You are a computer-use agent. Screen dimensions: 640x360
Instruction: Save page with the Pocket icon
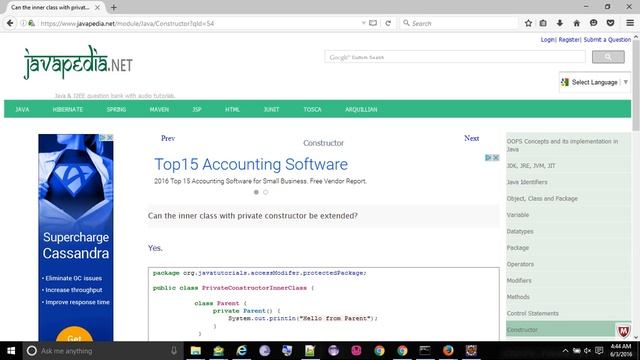(610, 23)
